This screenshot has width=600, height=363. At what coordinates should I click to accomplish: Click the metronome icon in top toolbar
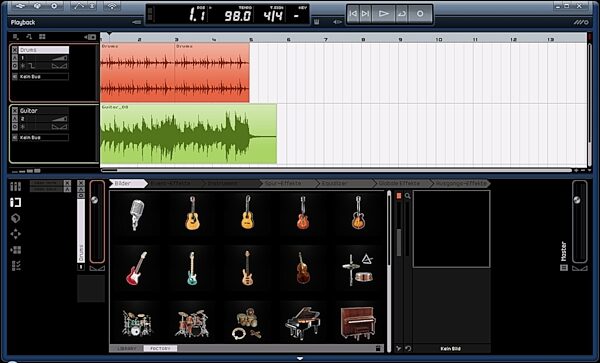tap(93, 6)
